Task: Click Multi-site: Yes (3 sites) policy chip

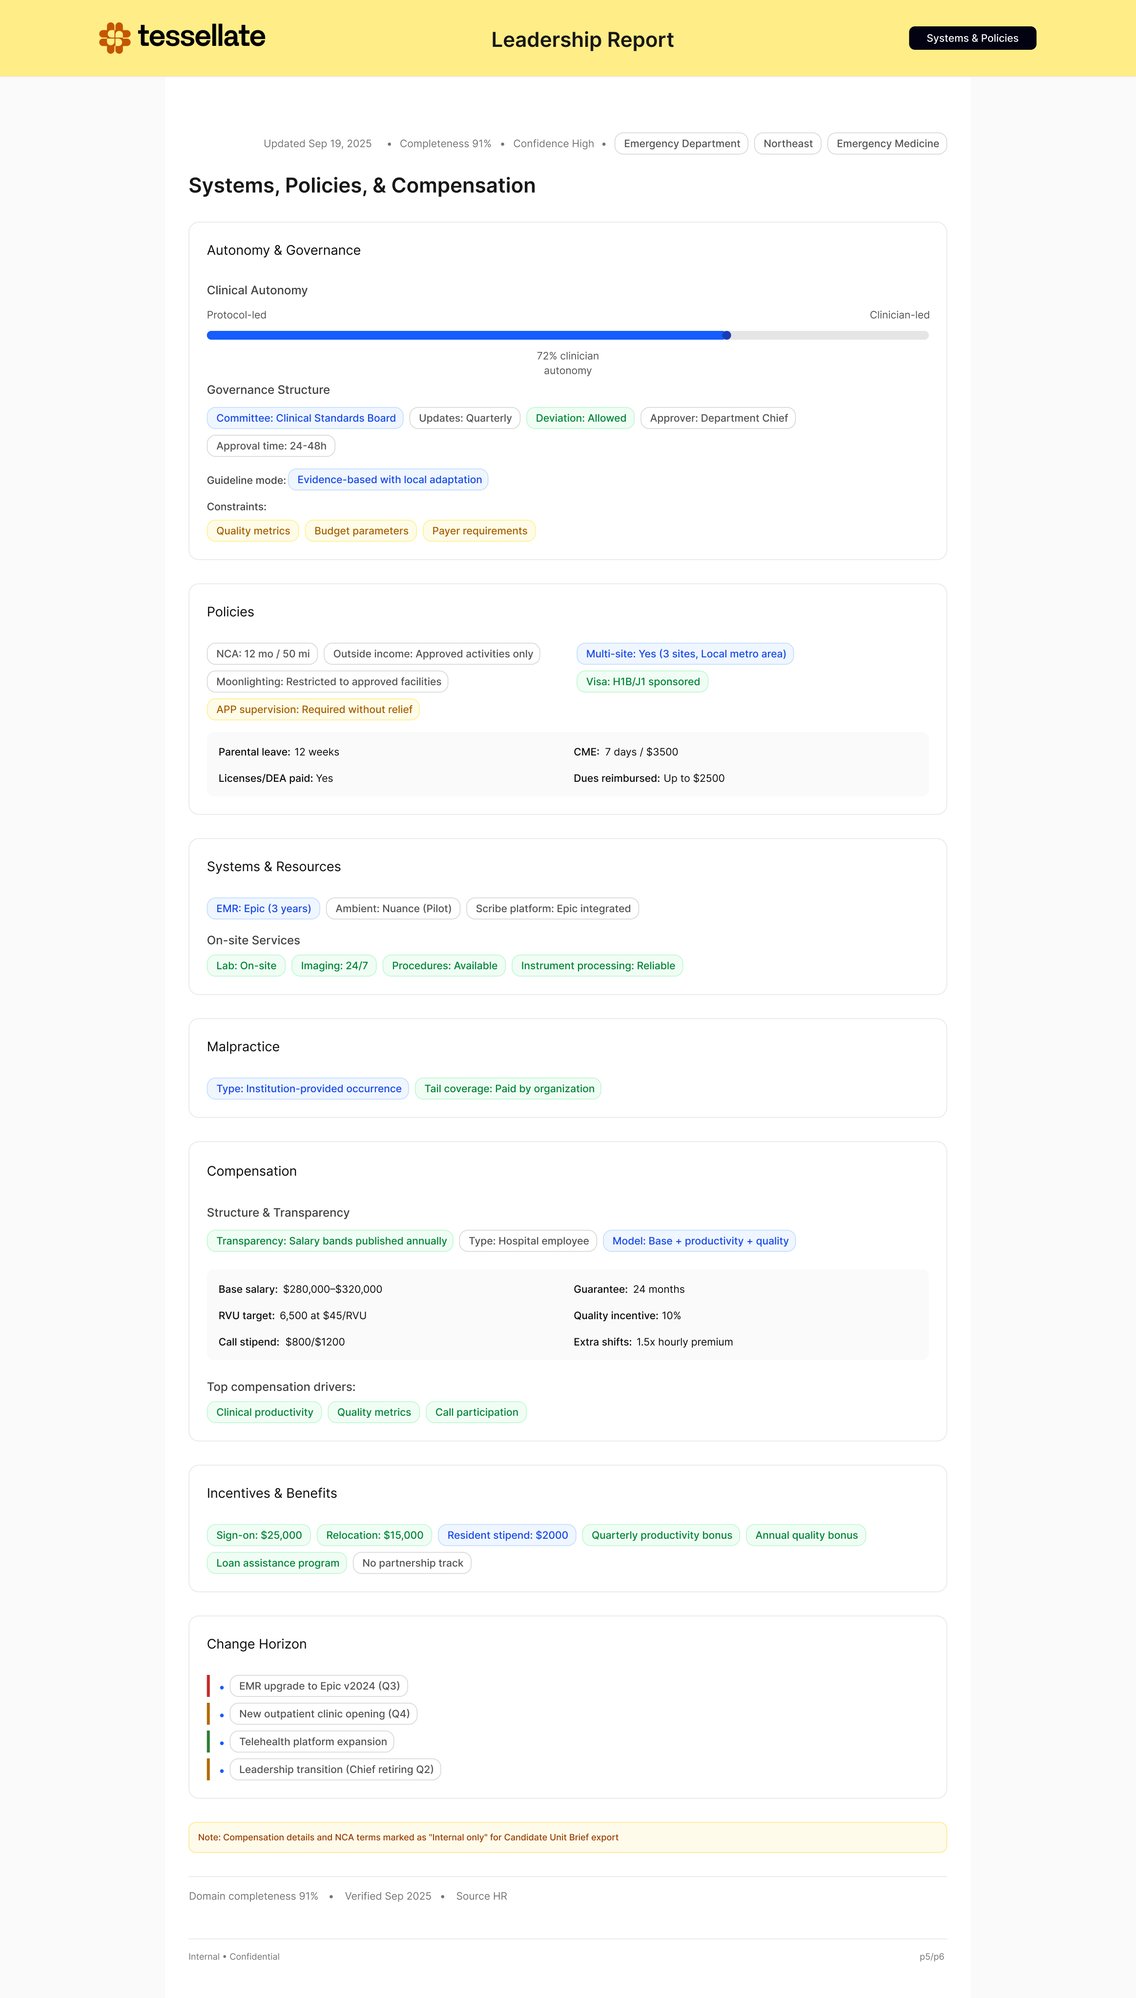Action: 685,654
